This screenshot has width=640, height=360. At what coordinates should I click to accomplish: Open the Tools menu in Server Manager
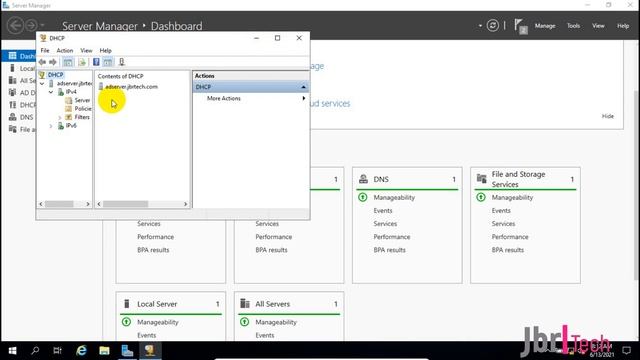tap(573, 26)
